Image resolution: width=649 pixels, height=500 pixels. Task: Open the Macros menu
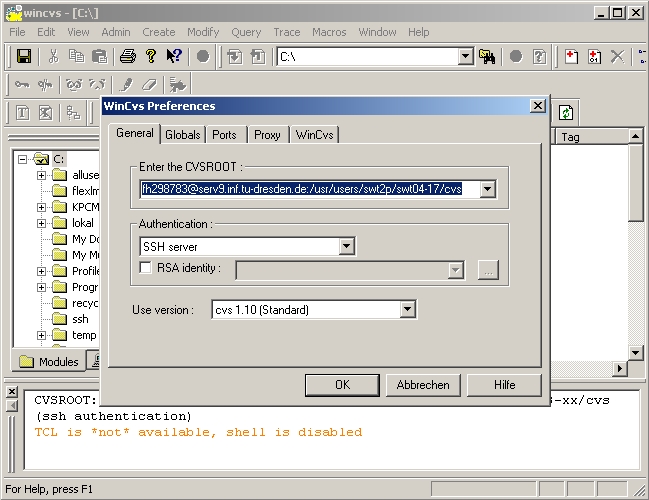pos(329,32)
